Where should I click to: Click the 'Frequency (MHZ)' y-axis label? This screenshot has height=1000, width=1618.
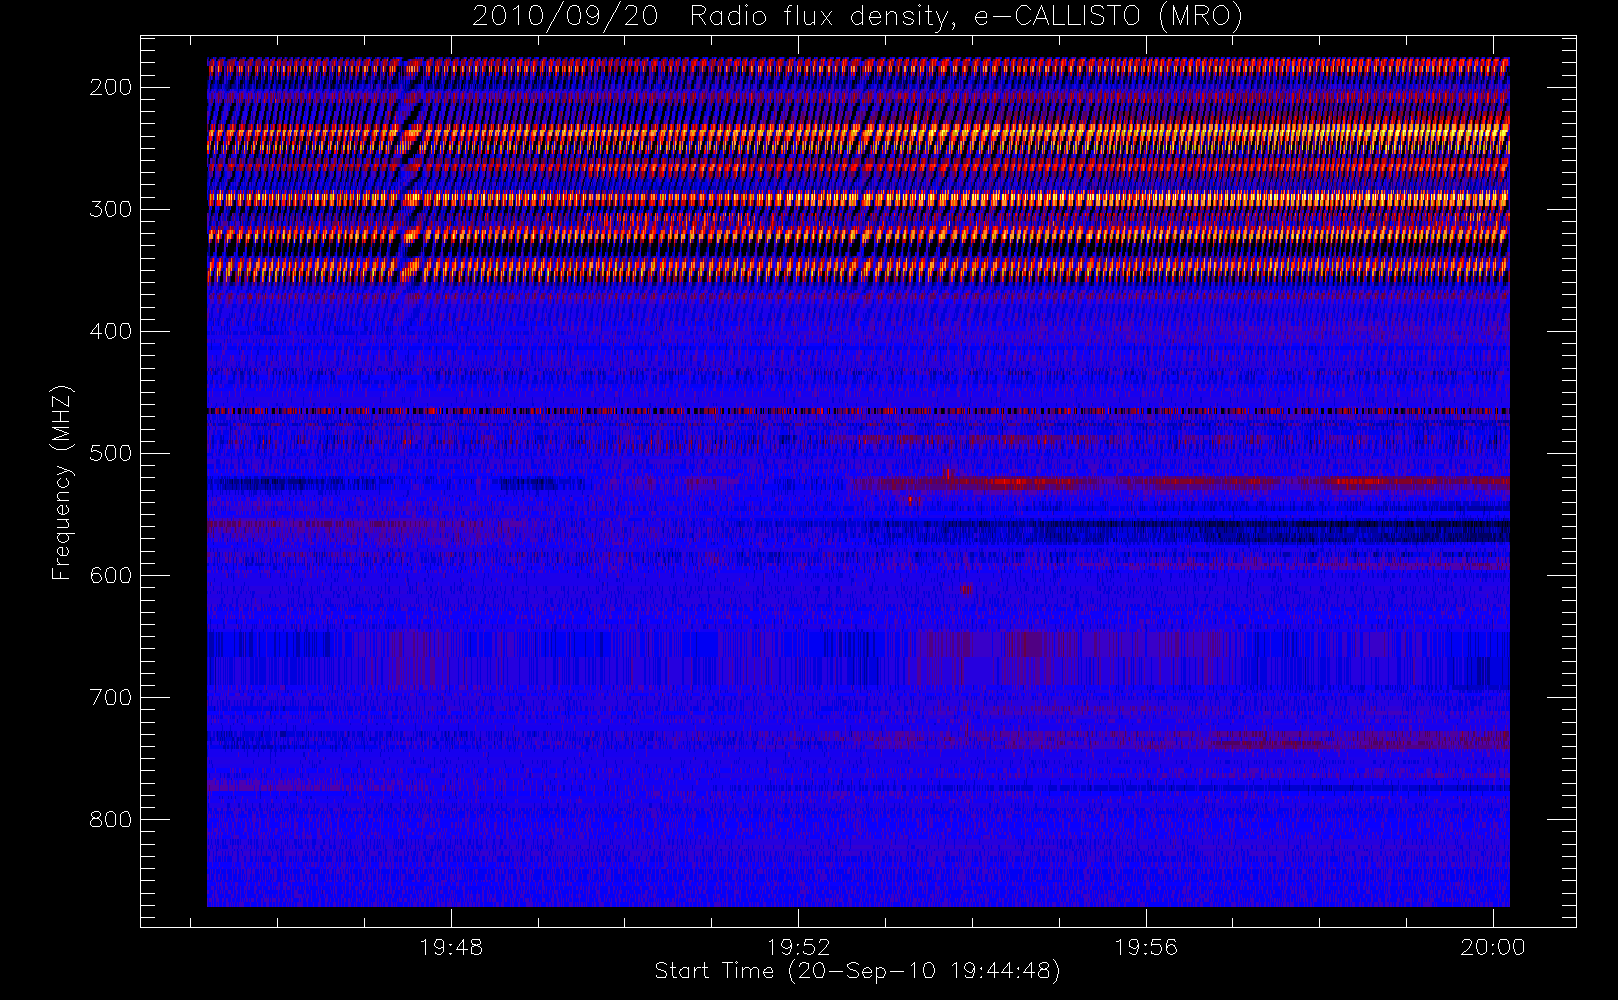pos(62,482)
